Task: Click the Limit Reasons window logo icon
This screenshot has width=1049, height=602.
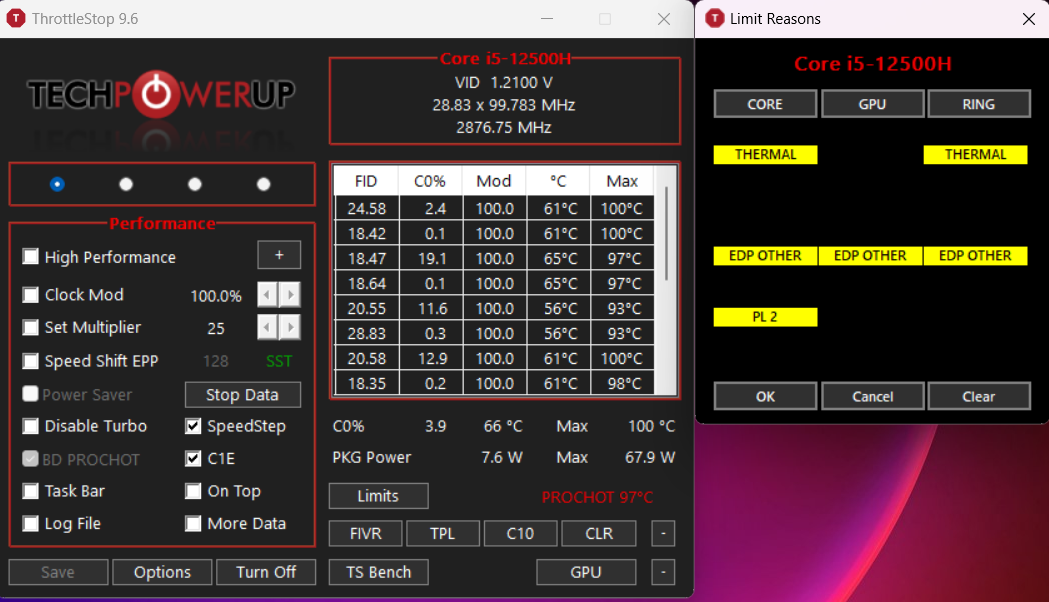Action: tap(714, 18)
